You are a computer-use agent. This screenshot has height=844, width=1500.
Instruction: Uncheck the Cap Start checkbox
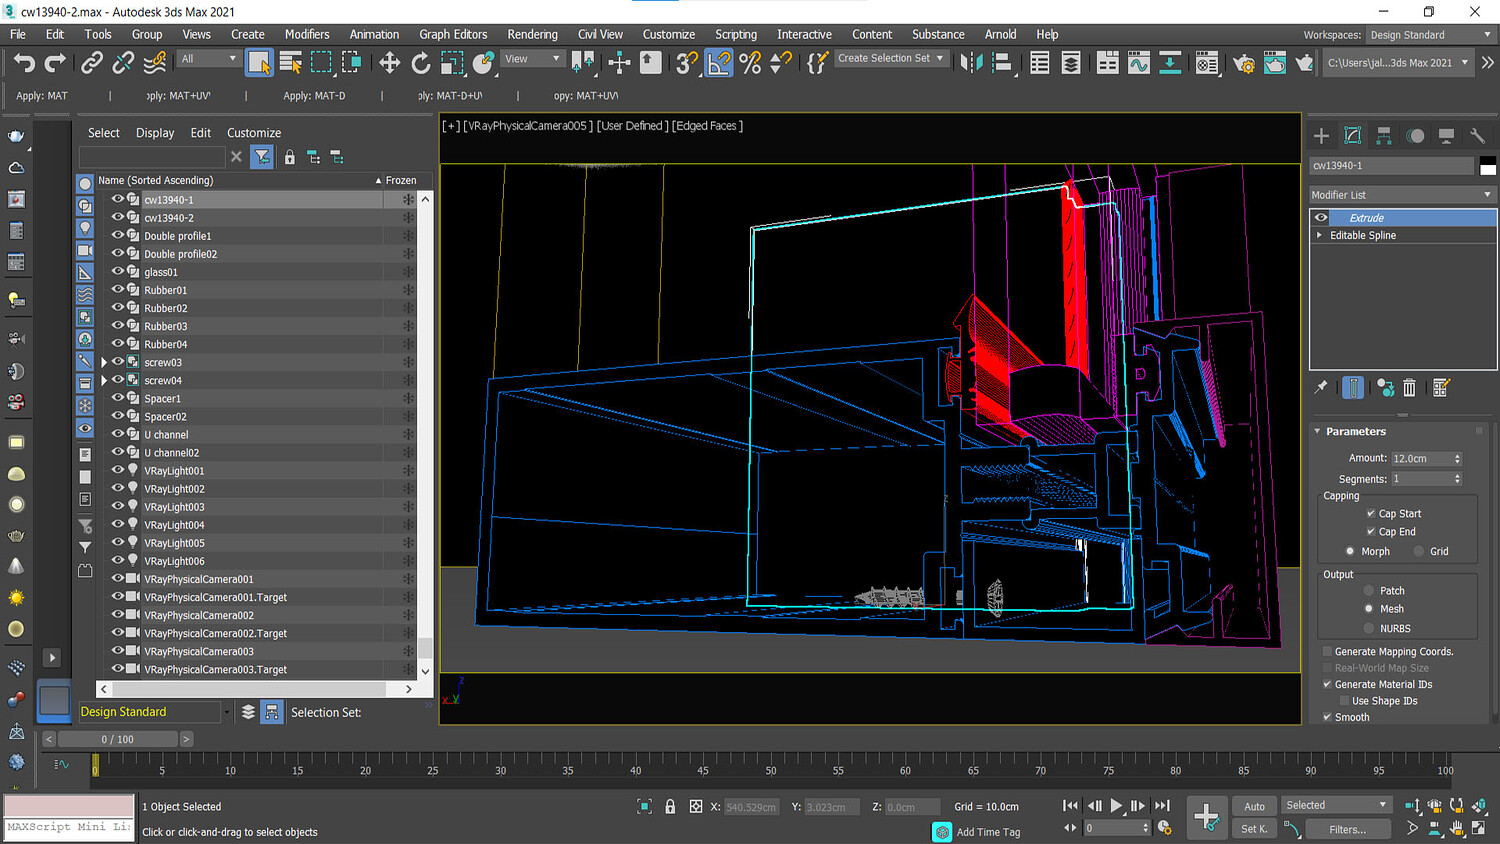click(1371, 514)
